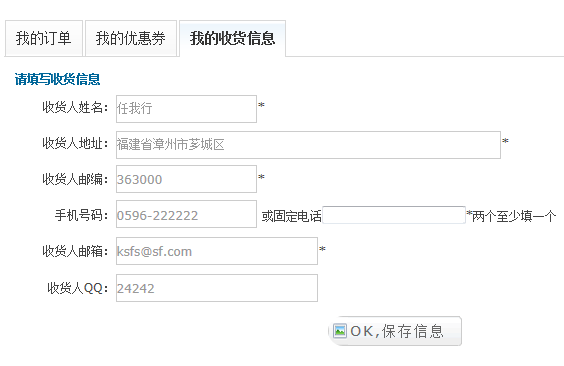Click the 收货人邮箱 label
Image resolution: width=564 pixels, height=366 pixels.
click(x=75, y=251)
